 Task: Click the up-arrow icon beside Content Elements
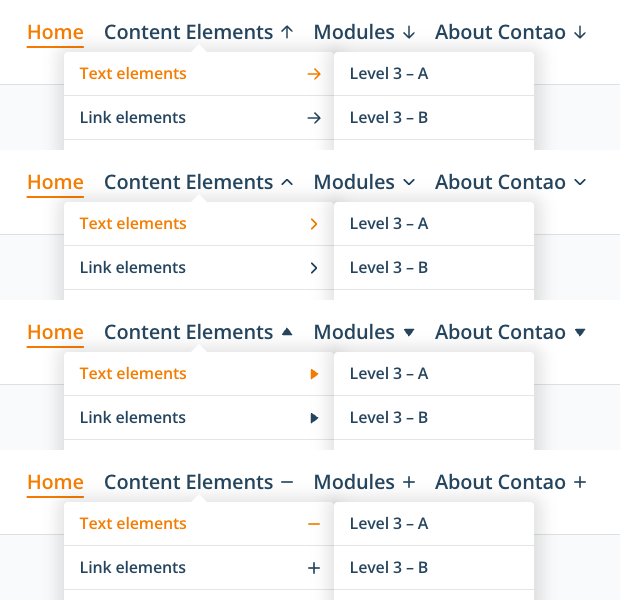click(x=287, y=32)
